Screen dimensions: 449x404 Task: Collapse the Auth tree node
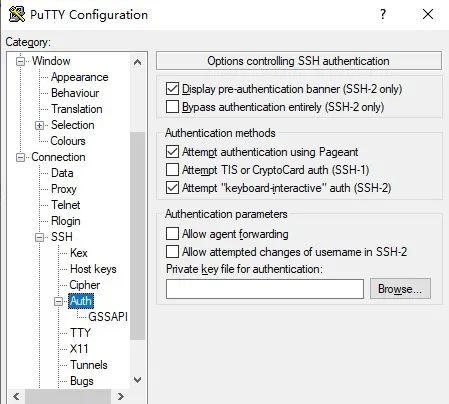58,301
